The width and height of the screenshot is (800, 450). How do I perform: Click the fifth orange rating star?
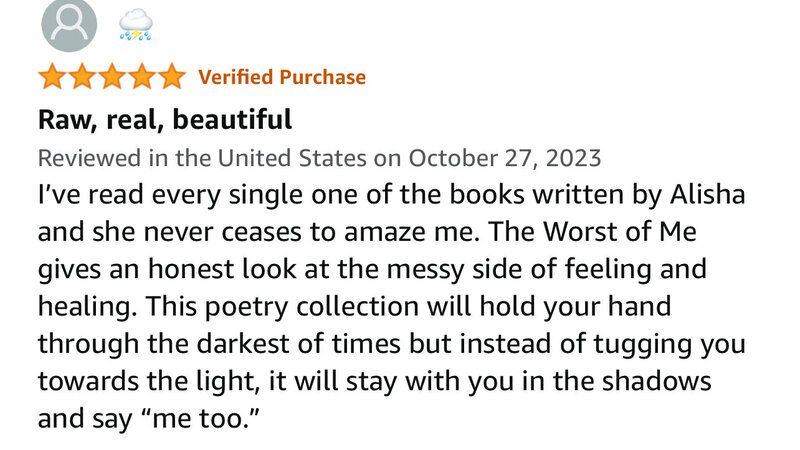[172, 77]
